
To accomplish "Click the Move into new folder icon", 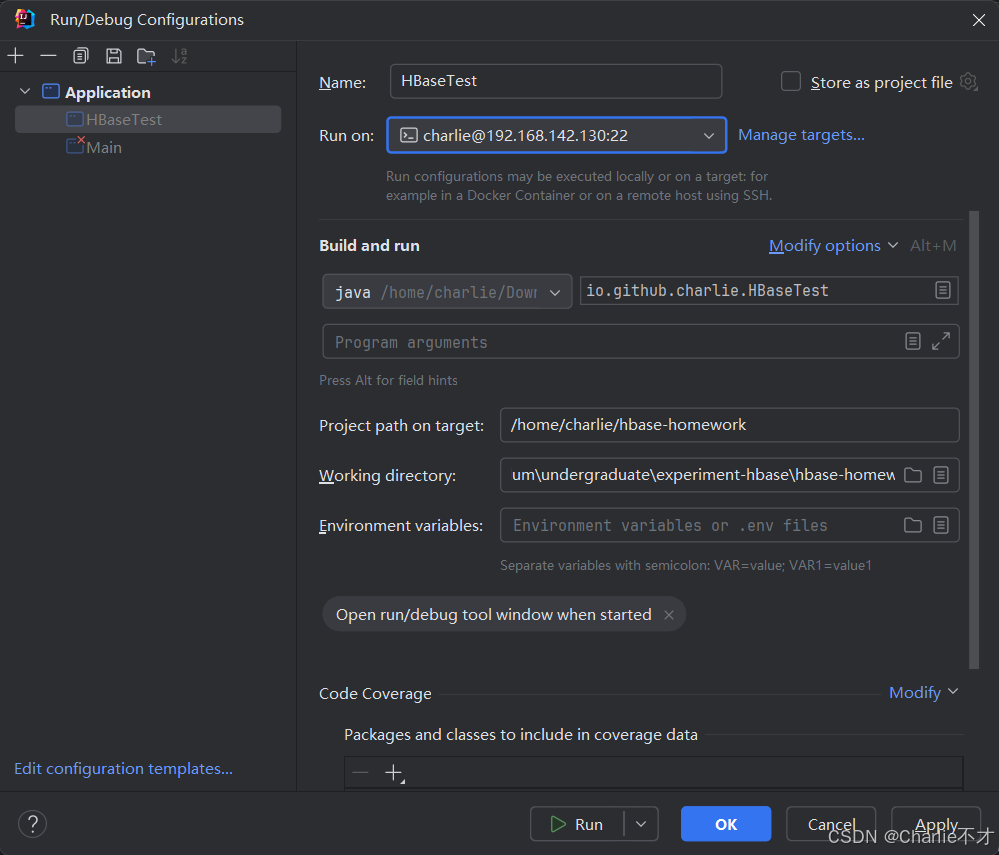I will [146, 56].
